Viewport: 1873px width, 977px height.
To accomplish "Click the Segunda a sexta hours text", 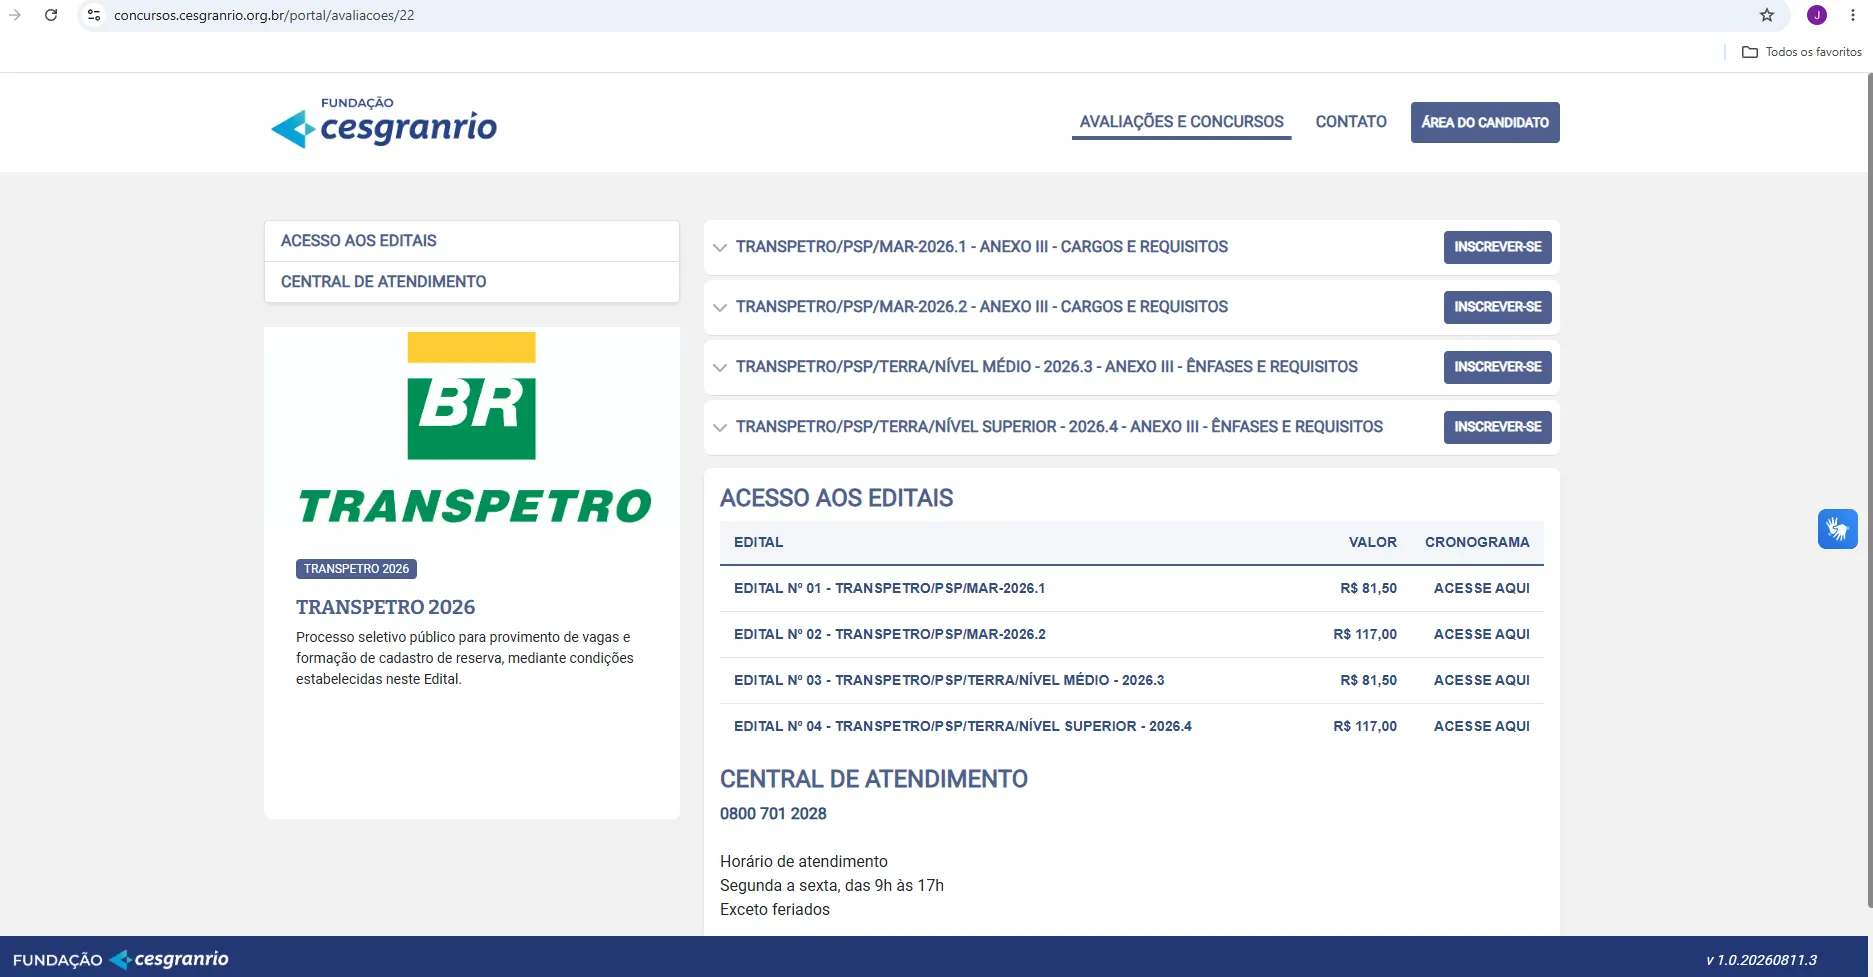I will 832,885.
